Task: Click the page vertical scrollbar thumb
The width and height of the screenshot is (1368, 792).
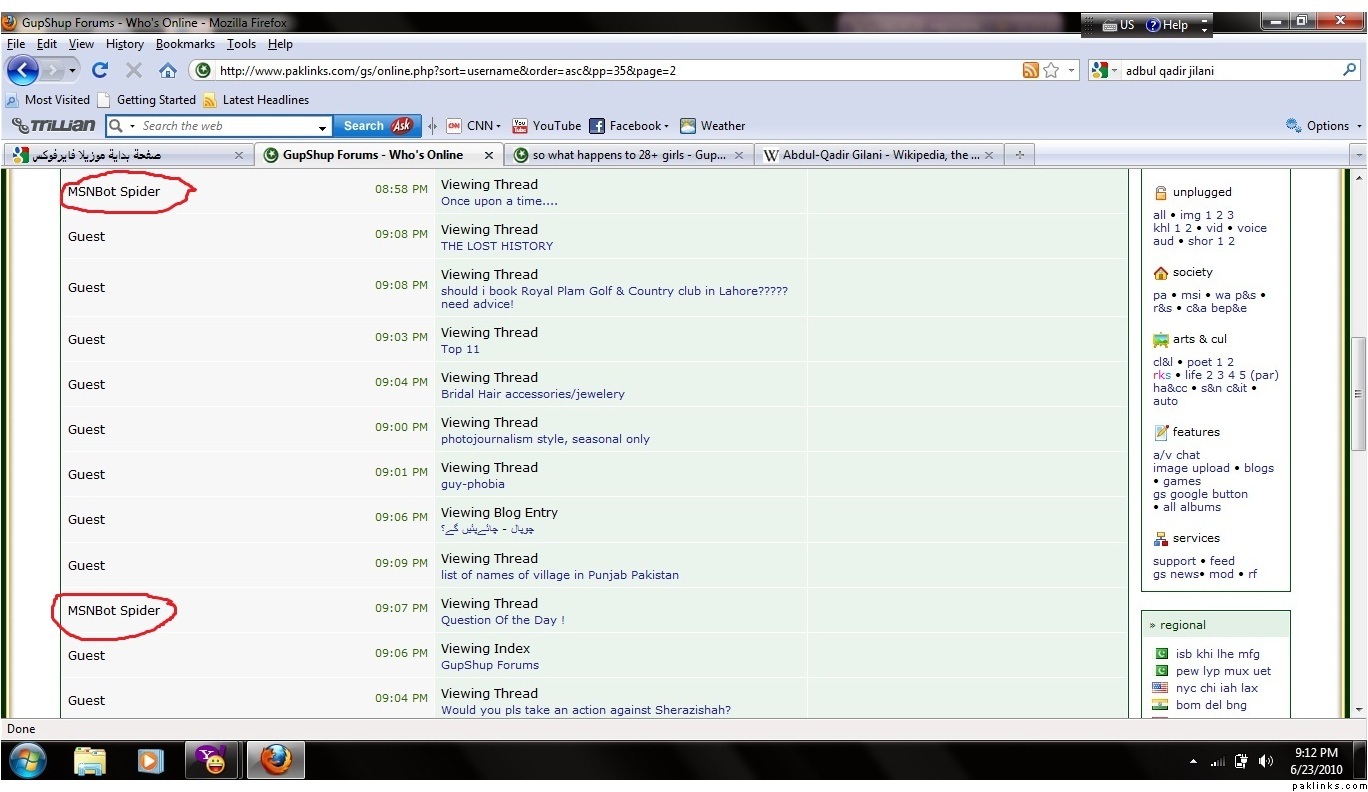Action: click(x=1358, y=393)
